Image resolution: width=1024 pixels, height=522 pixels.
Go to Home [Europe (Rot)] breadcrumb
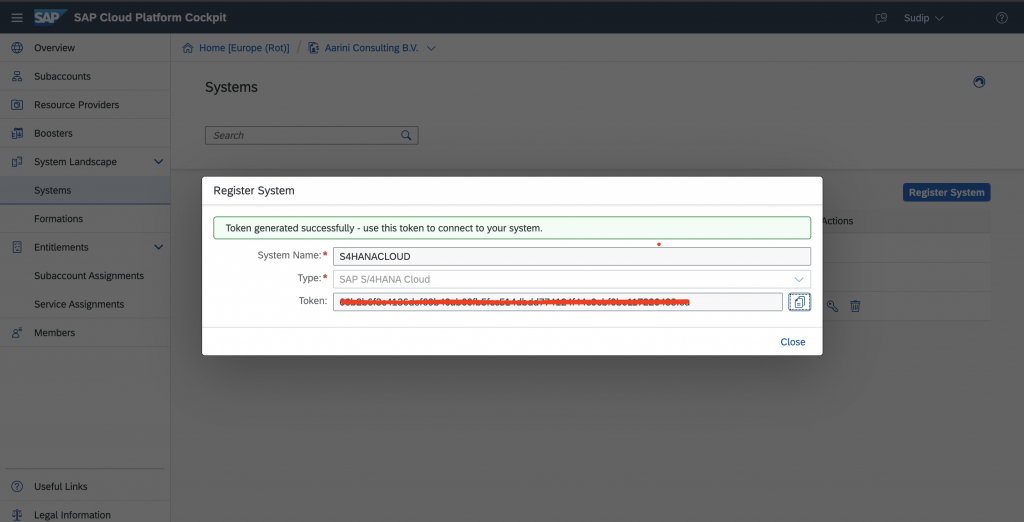click(244, 48)
